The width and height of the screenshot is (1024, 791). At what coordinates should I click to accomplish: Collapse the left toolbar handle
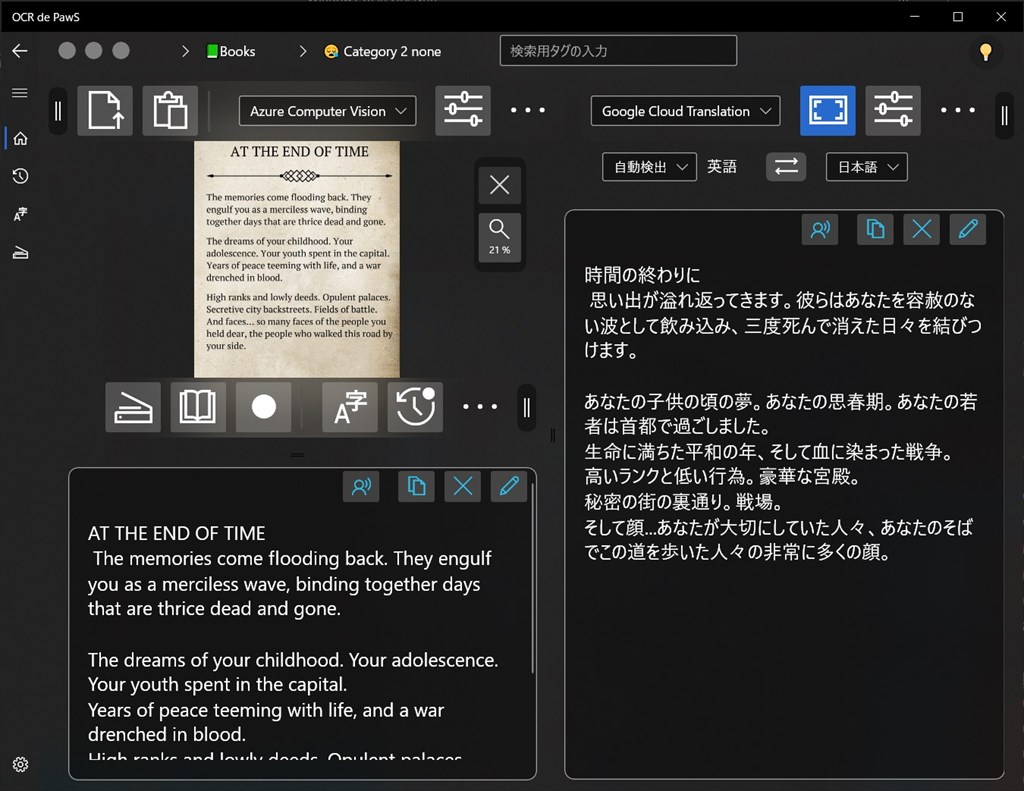click(57, 111)
